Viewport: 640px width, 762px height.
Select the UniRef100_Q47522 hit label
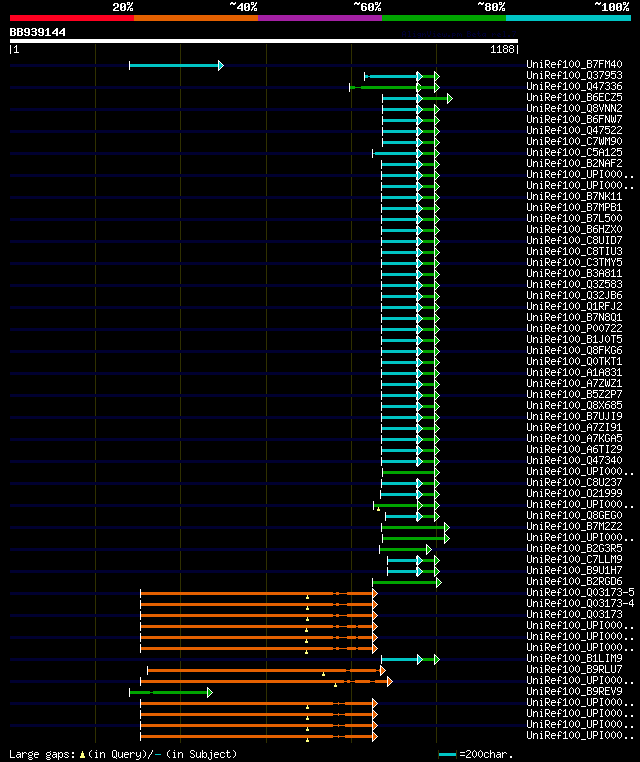[574, 130]
